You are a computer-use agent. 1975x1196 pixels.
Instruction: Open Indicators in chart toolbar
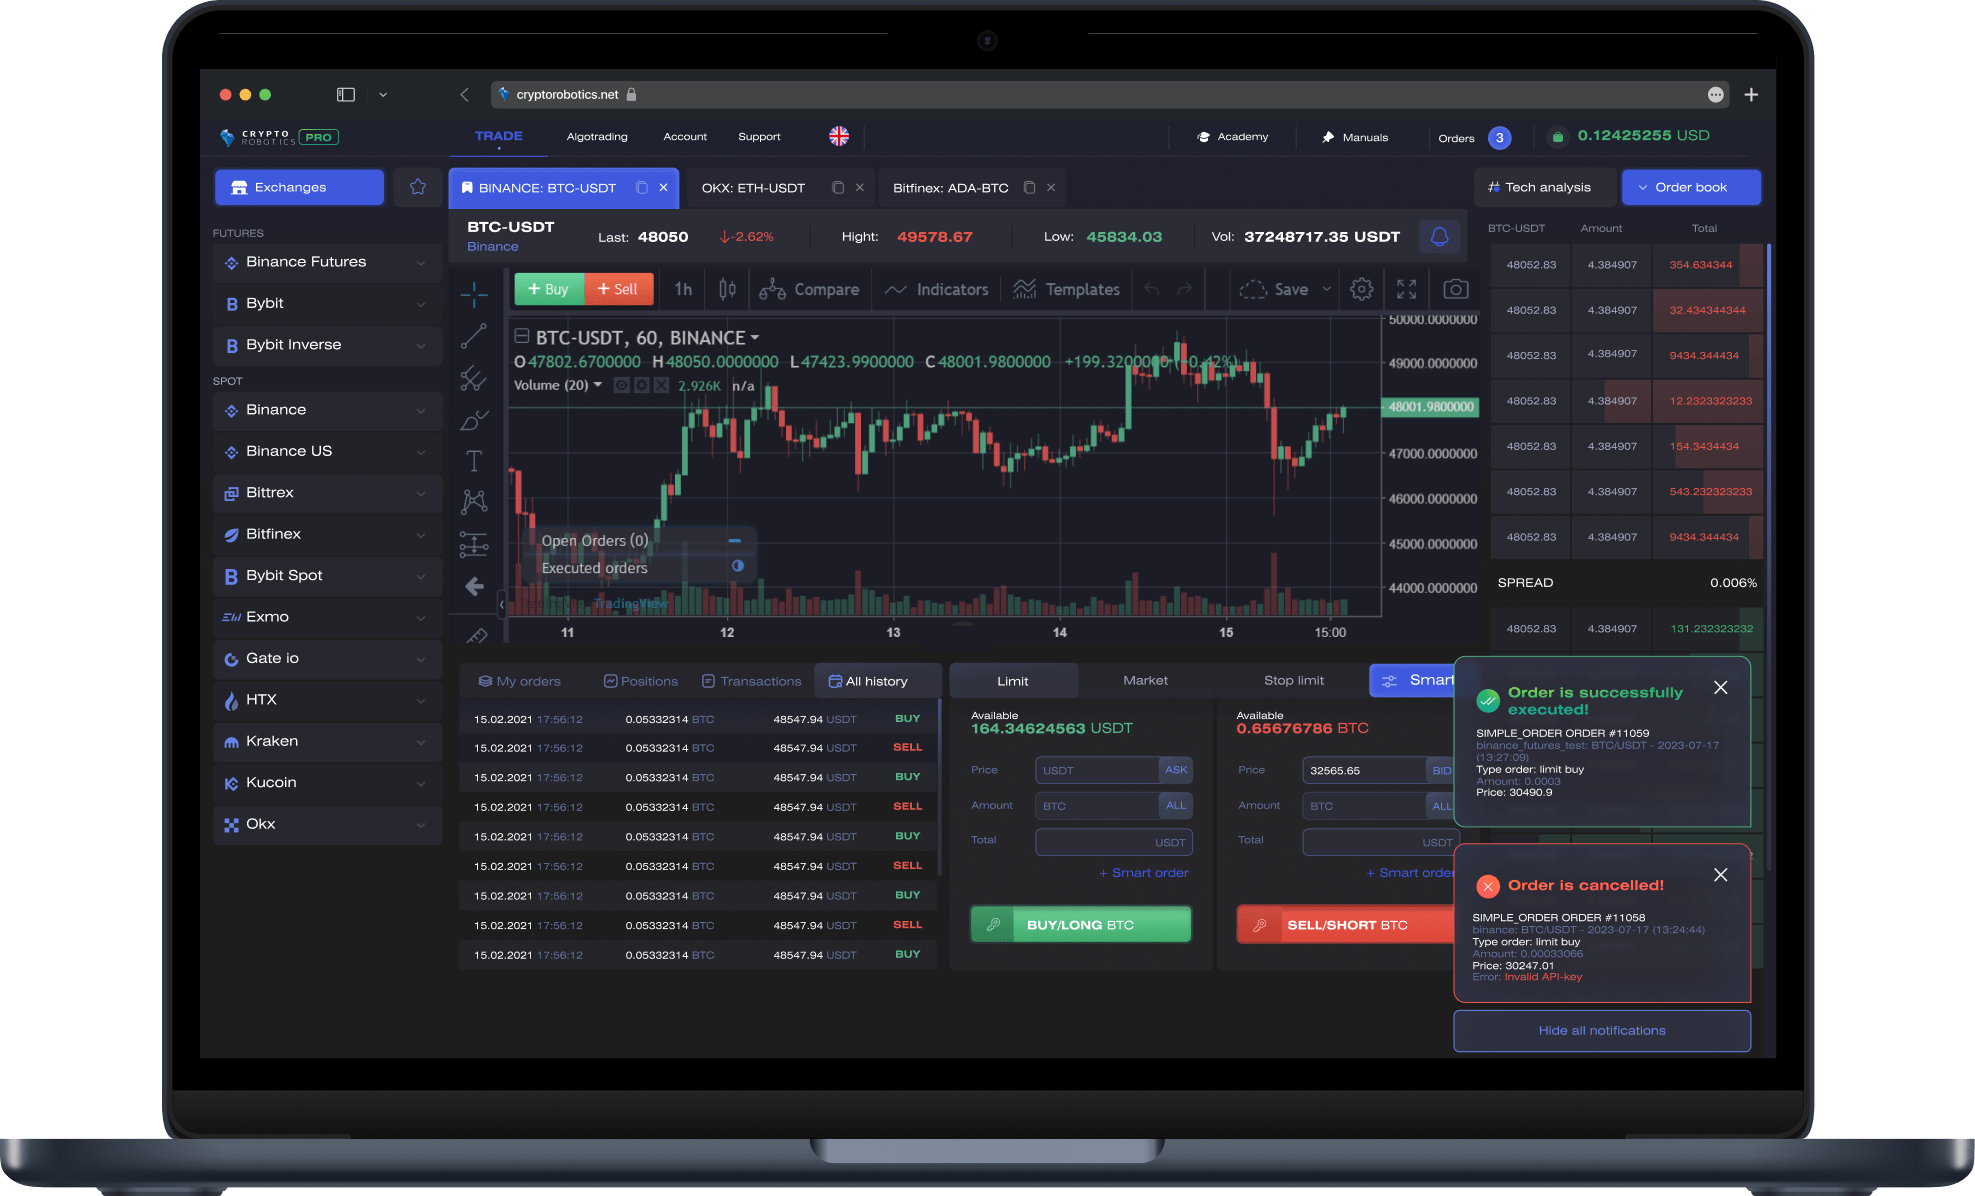tap(937, 289)
